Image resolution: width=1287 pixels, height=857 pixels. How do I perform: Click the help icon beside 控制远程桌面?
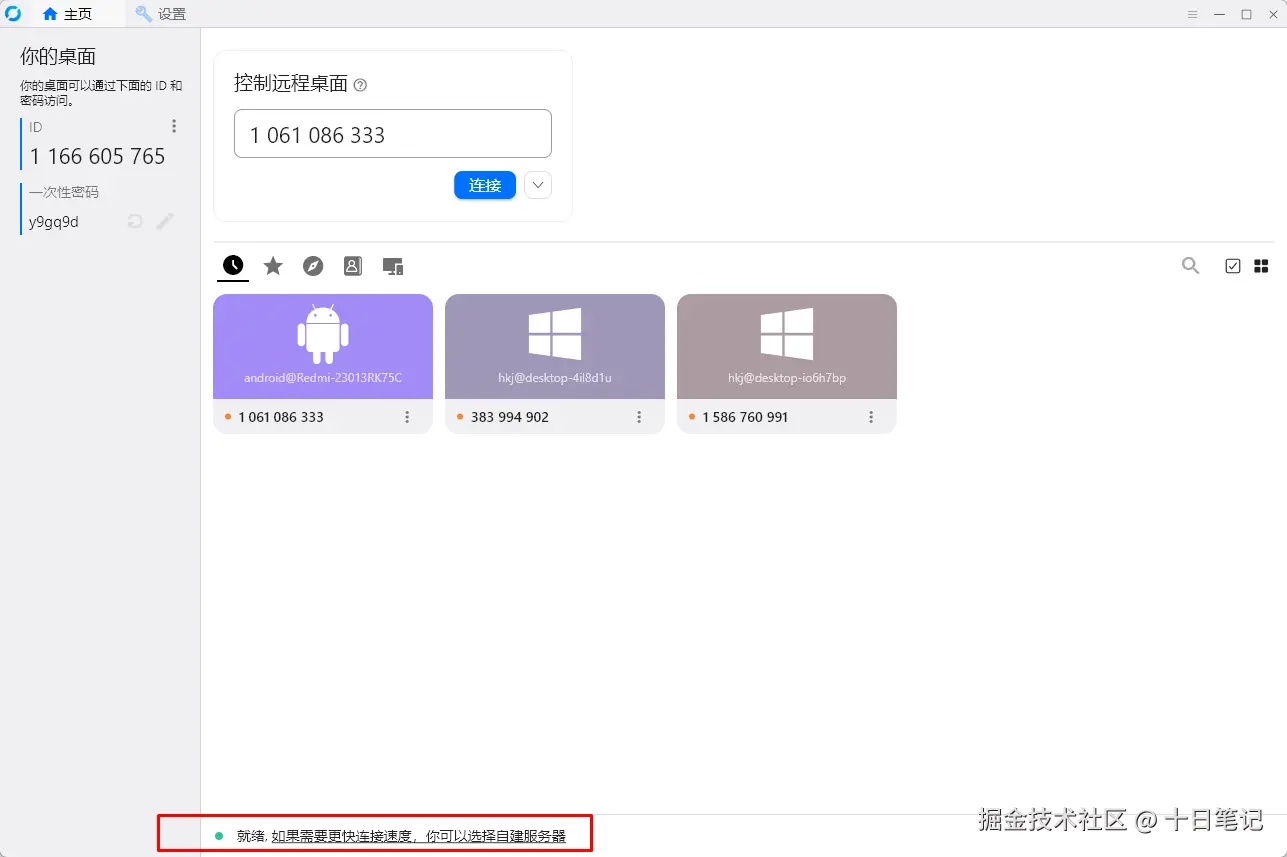click(361, 85)
